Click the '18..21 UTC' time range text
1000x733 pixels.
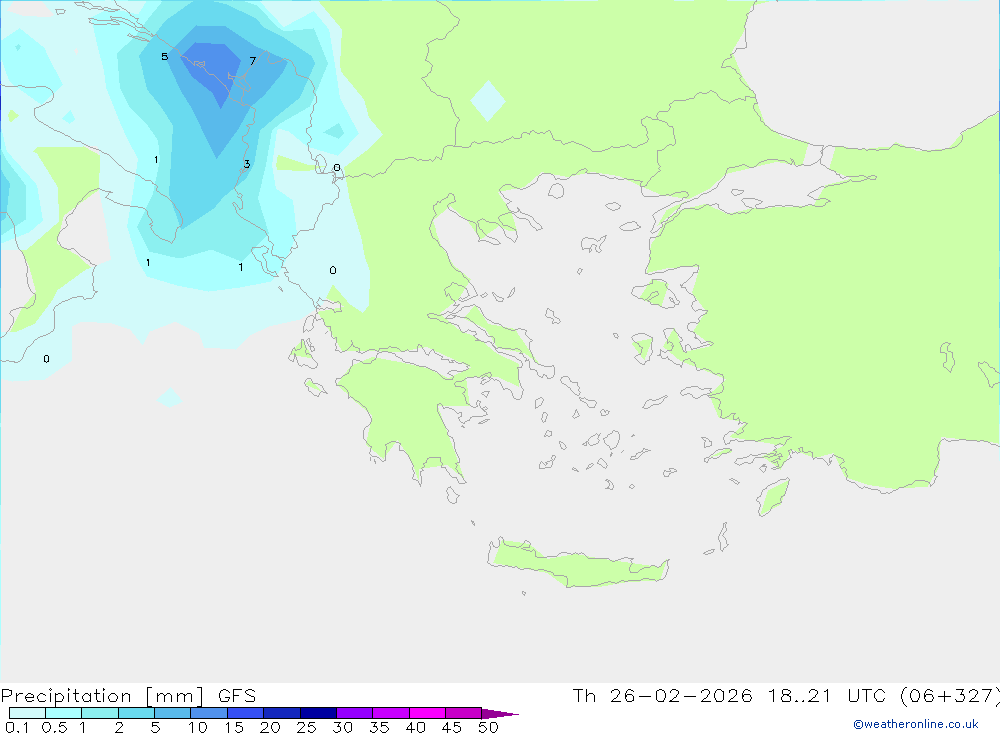[x=827, y=695]
